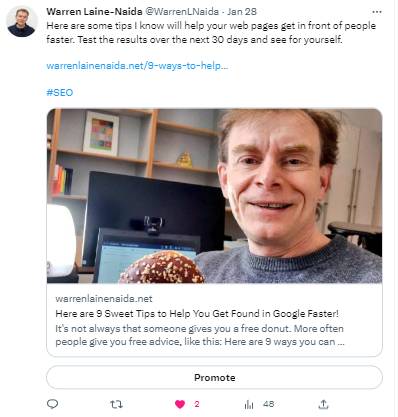Open the donut selfie preview image
This screenshot has width=398, height=417.
pos(214,196)
